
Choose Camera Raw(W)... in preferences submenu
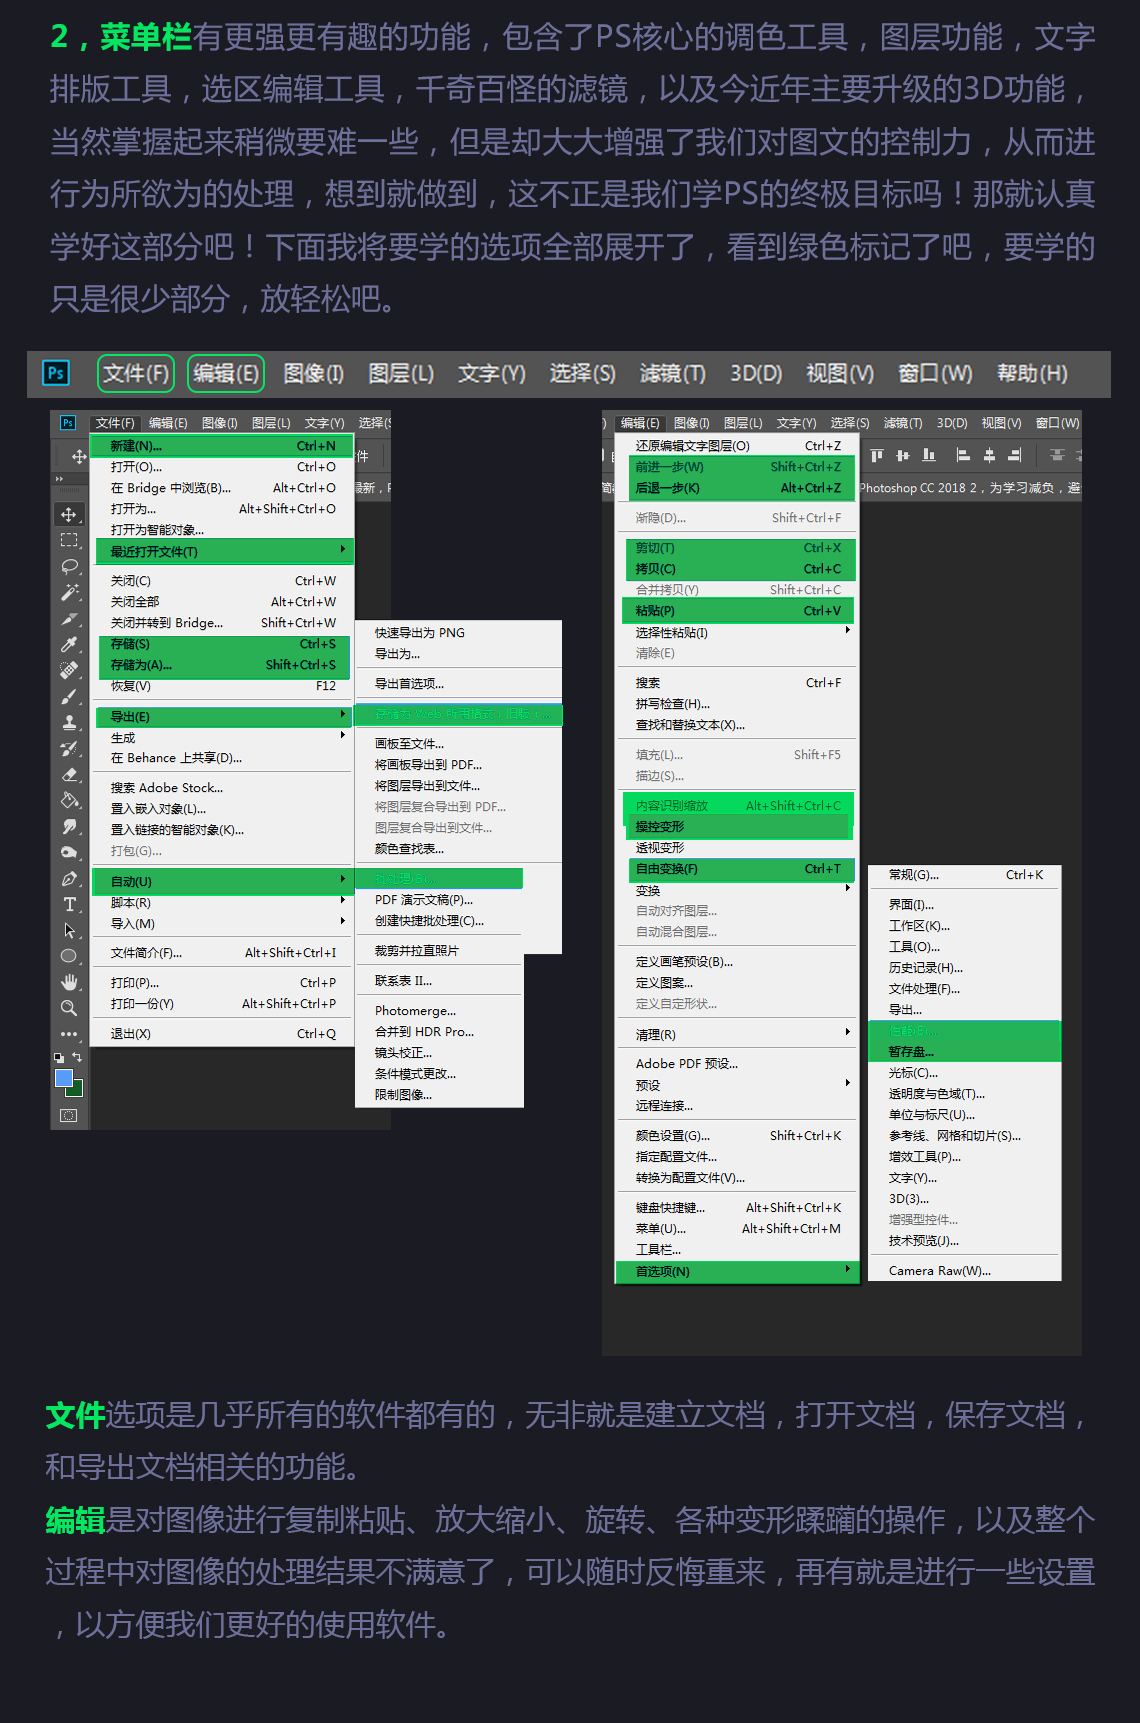940,1271
